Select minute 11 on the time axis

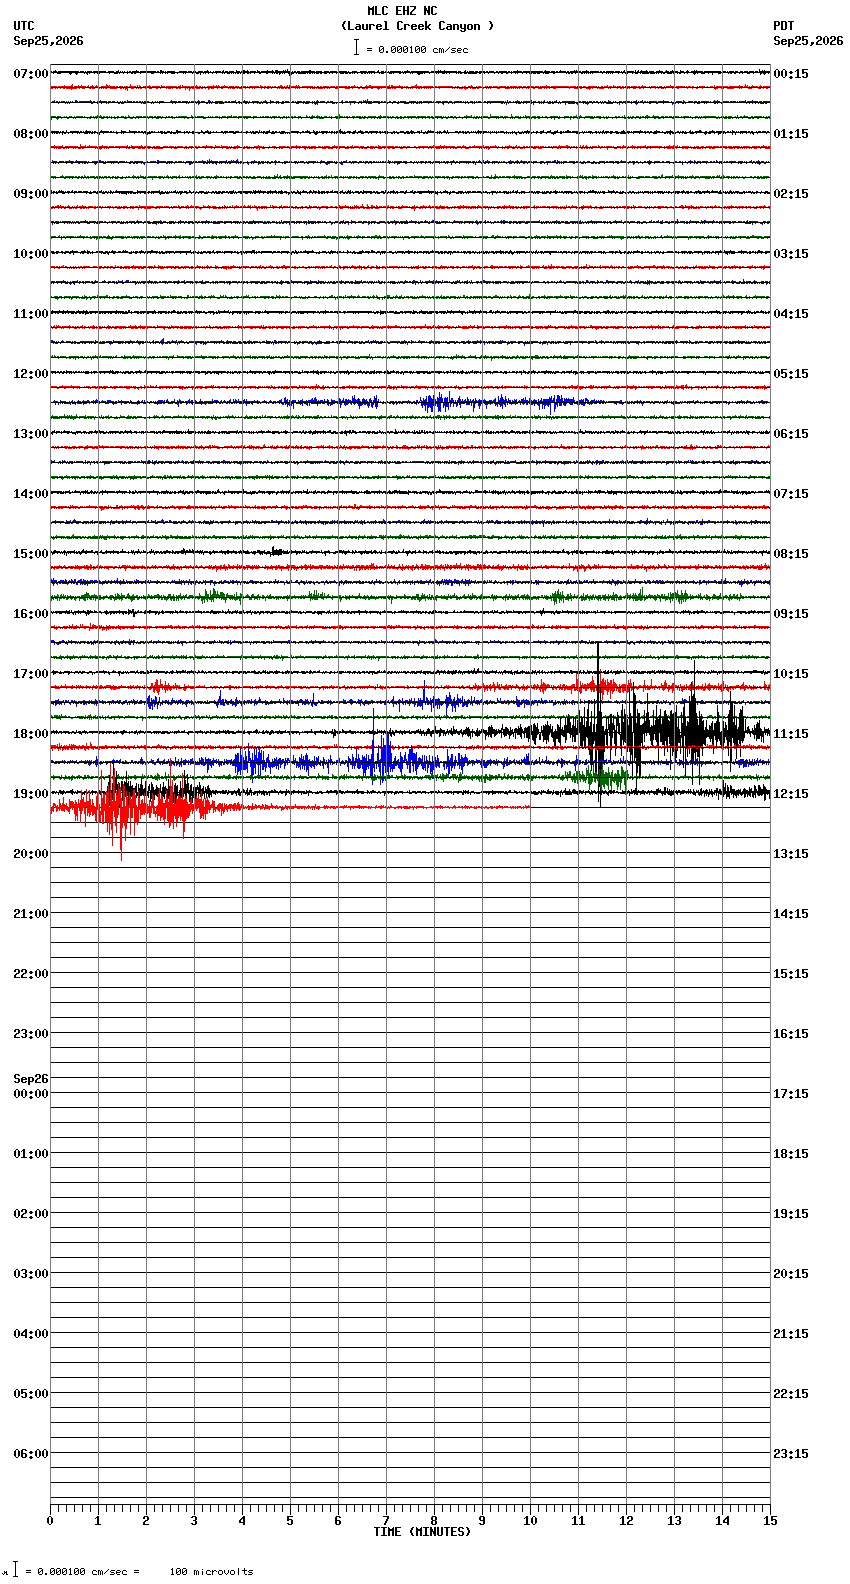point(578,1522)
